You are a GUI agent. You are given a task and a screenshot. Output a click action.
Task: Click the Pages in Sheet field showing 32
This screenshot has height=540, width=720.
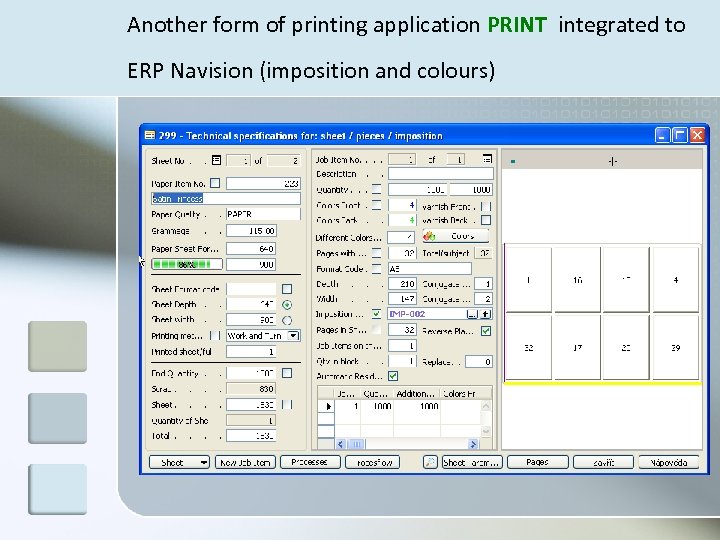click(402, 330)
